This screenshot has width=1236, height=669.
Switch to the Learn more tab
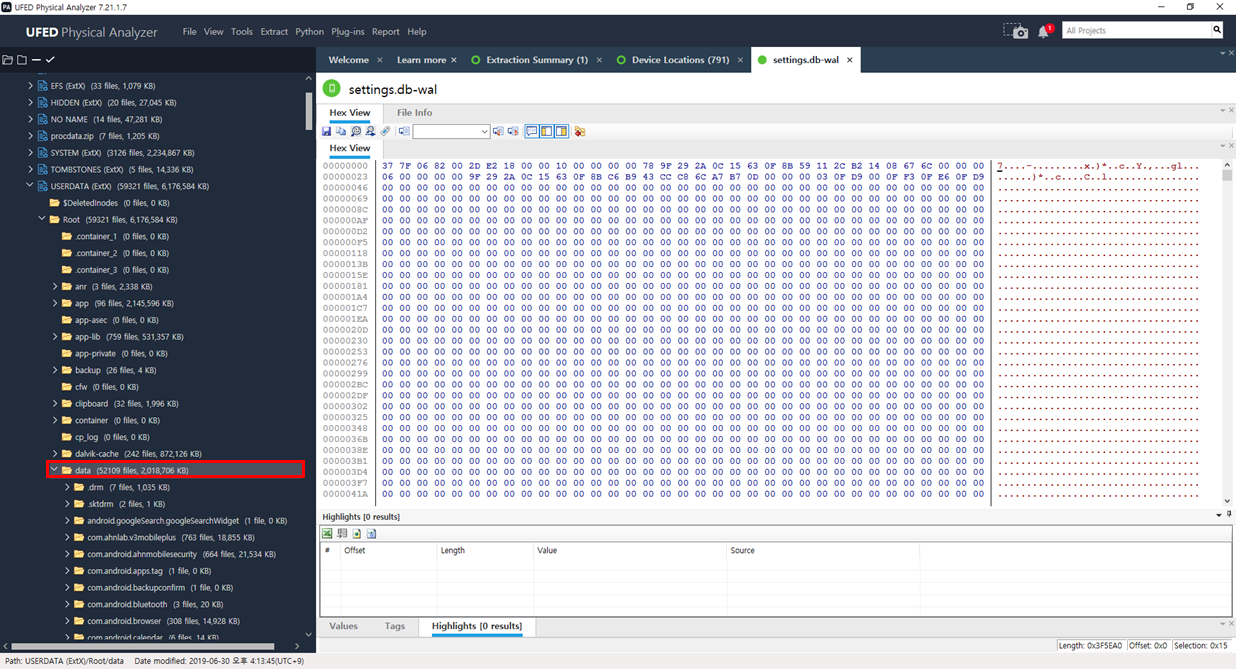point(421,60)
